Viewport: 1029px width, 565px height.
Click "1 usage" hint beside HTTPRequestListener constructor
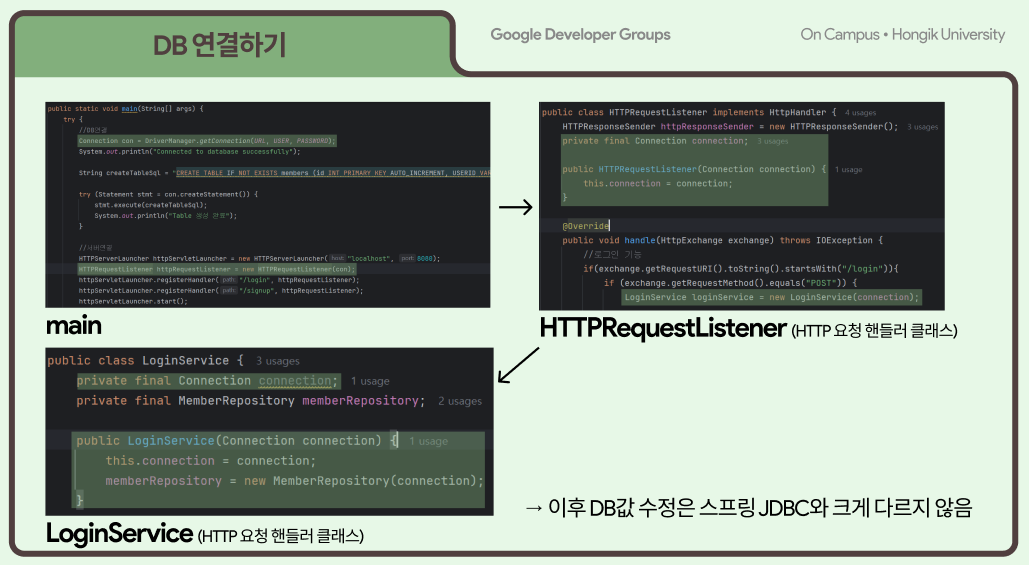click(x=849, y=169)
